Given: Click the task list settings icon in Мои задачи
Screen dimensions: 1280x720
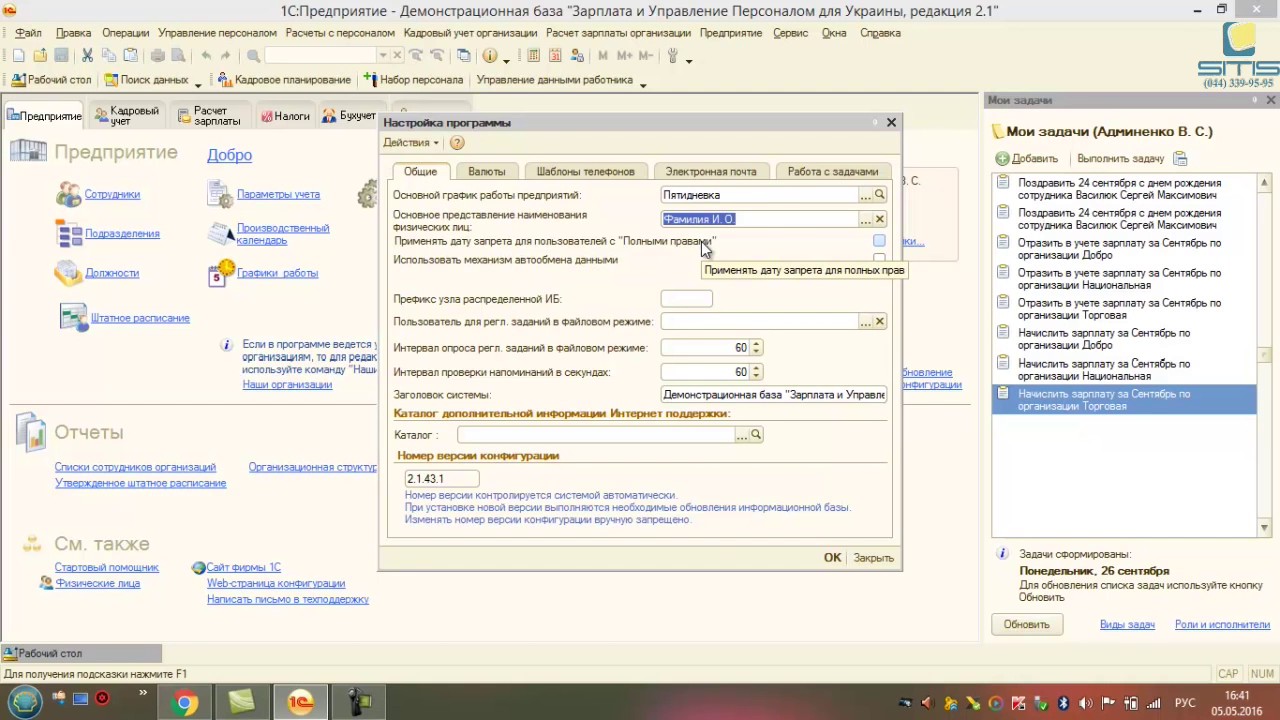Looking at the screenshot, I should pos(1180,158).
